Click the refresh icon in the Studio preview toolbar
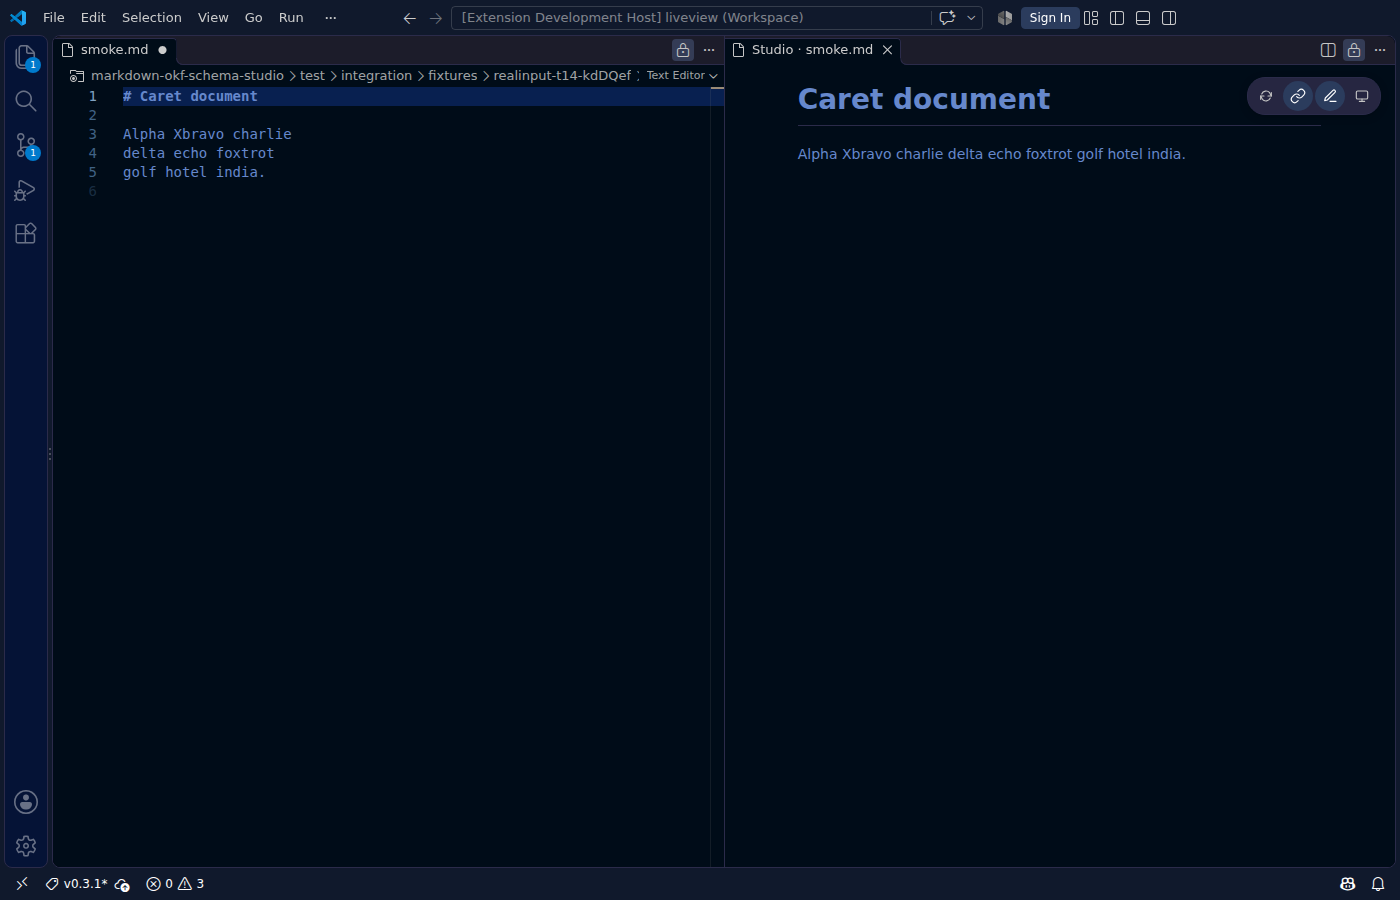This screenshot has width=1400, height=900. 1266,96
